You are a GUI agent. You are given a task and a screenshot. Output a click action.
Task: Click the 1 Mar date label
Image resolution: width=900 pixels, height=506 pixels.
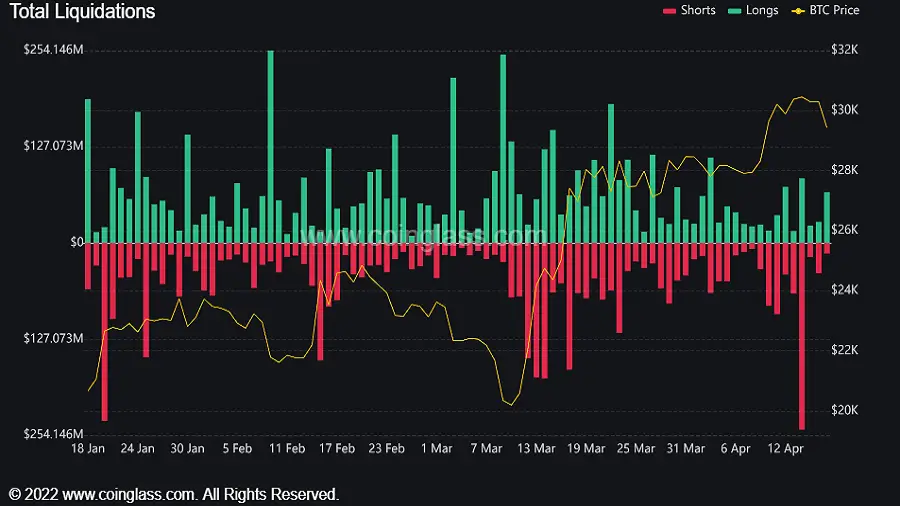pos(436,449)
